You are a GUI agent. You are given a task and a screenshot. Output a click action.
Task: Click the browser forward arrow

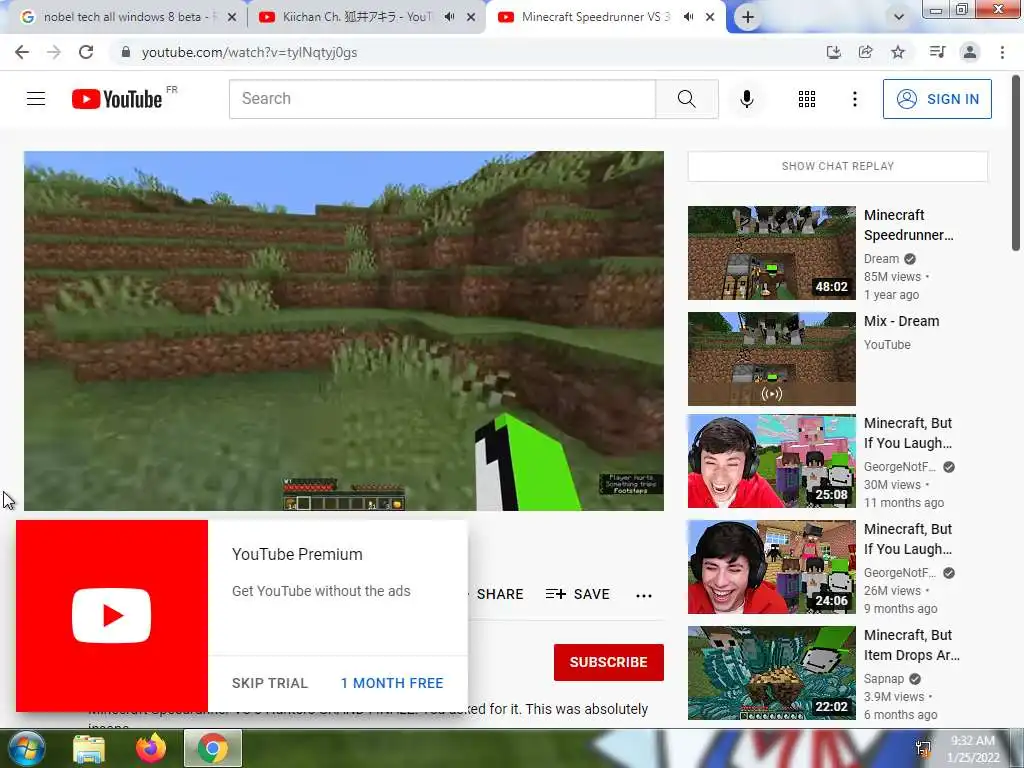click(54, 52)
